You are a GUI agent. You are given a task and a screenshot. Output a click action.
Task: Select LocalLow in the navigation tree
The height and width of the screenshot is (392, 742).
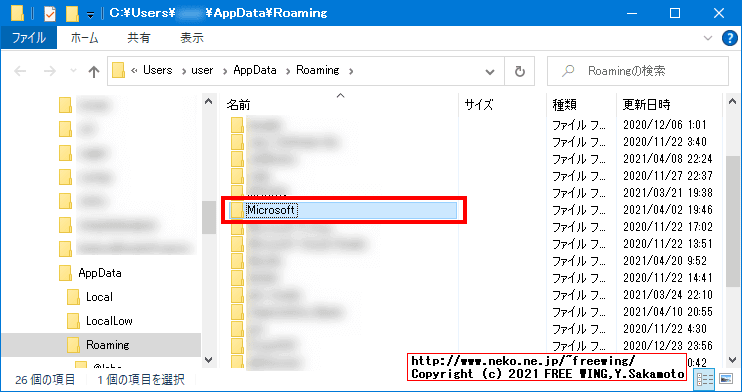click(x=109, y=321)
